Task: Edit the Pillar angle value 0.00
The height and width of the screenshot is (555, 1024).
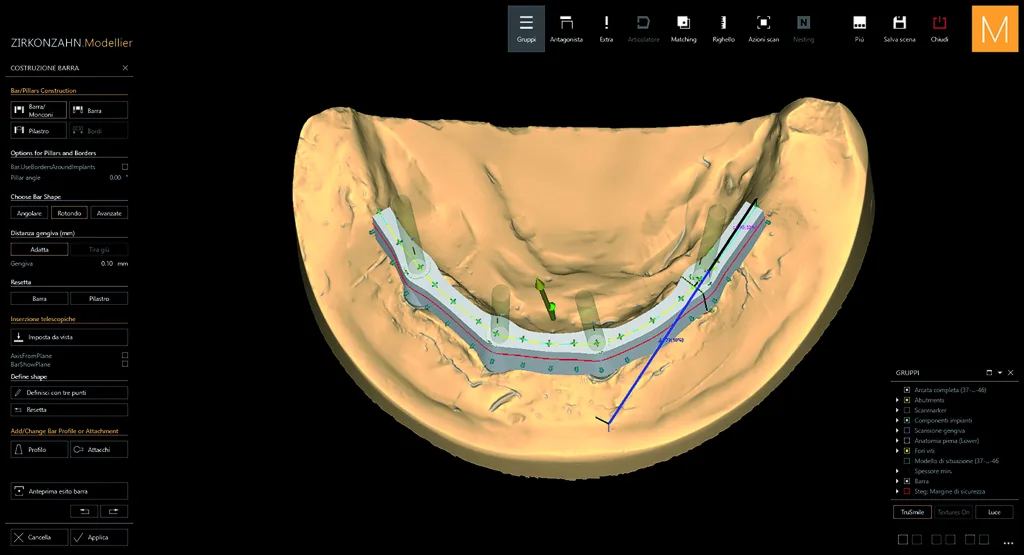Action: pos(115,178)
